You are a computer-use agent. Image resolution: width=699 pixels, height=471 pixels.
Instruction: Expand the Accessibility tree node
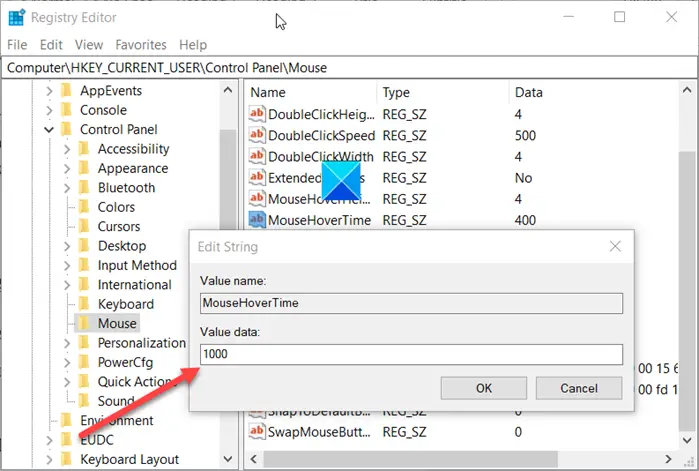(x=67, y=149)
